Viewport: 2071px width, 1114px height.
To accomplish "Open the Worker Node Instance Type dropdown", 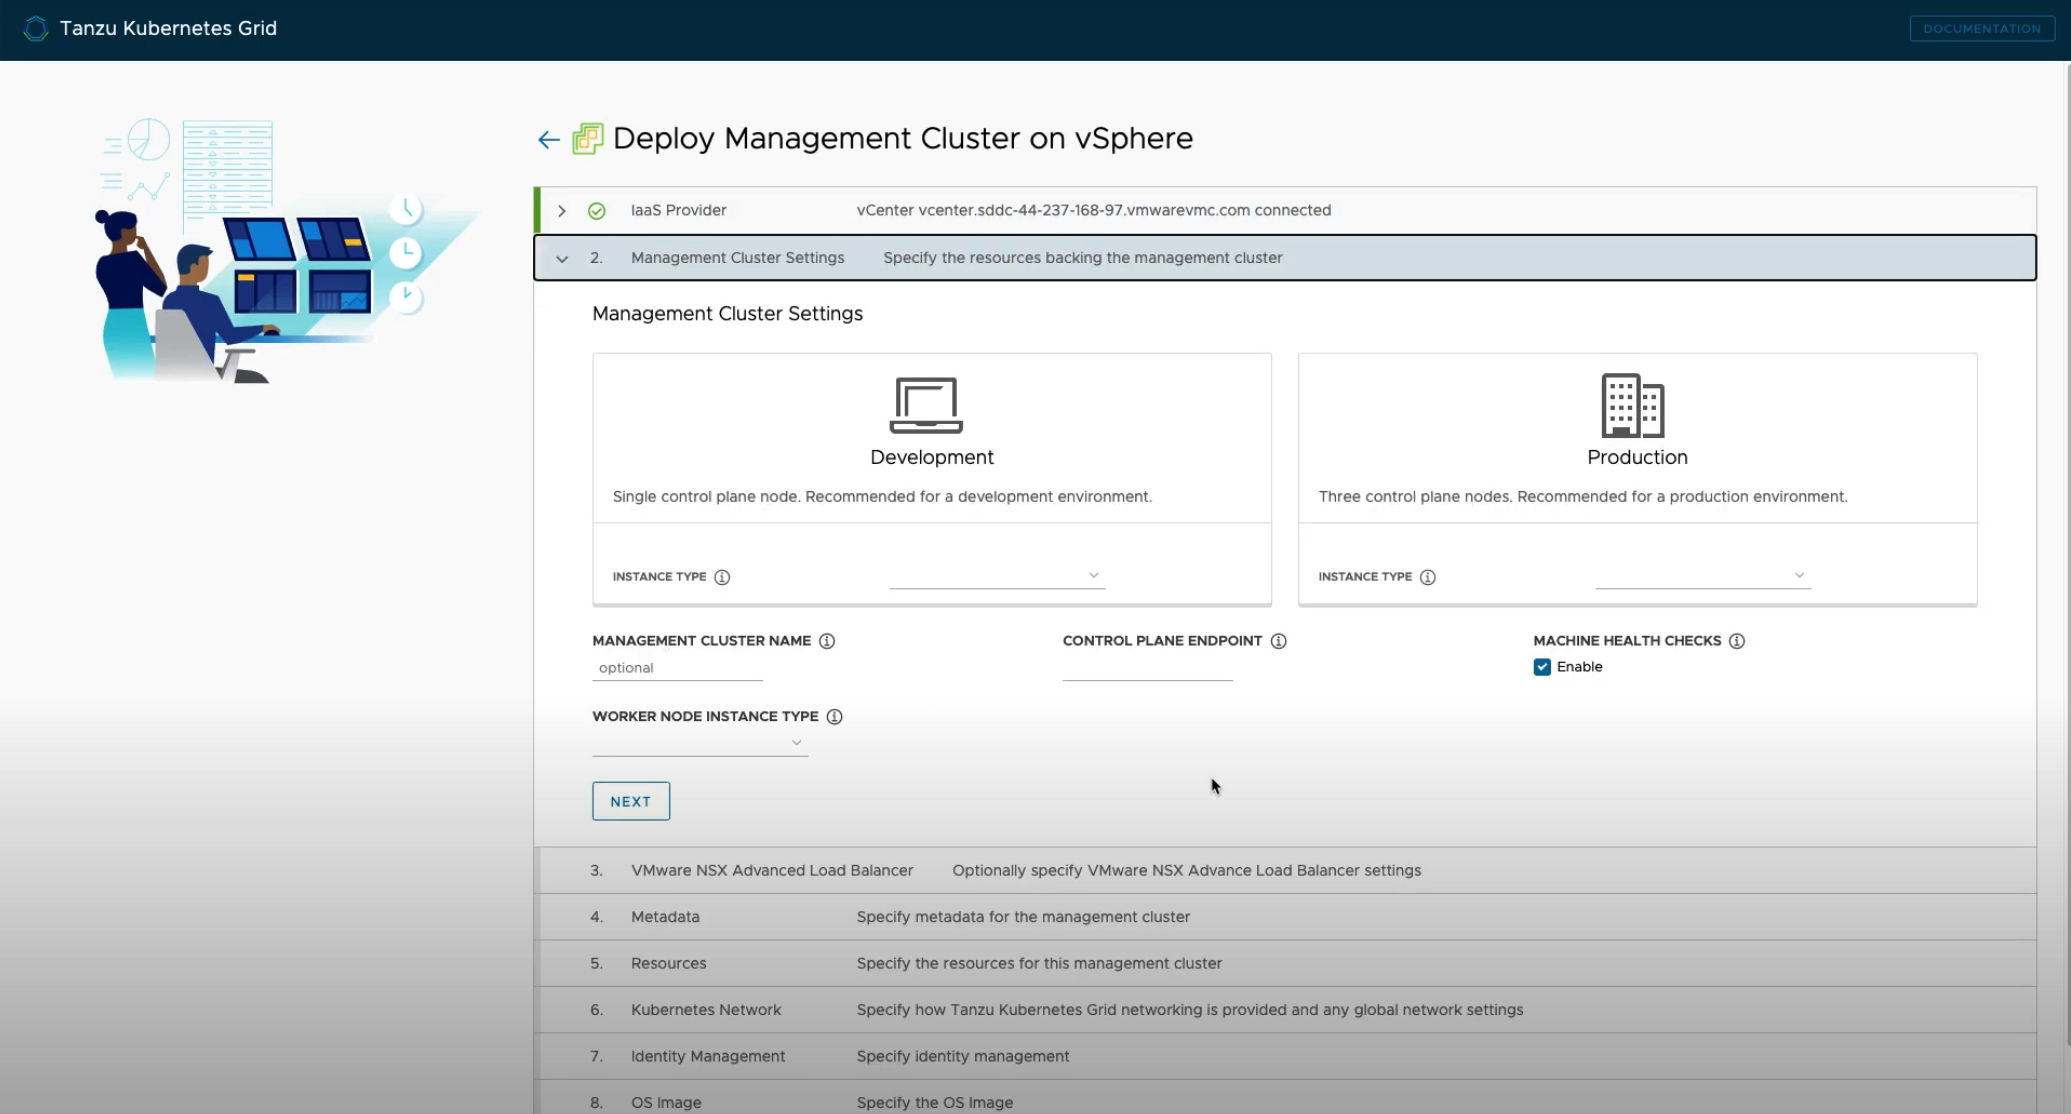I will coord(700,742).
